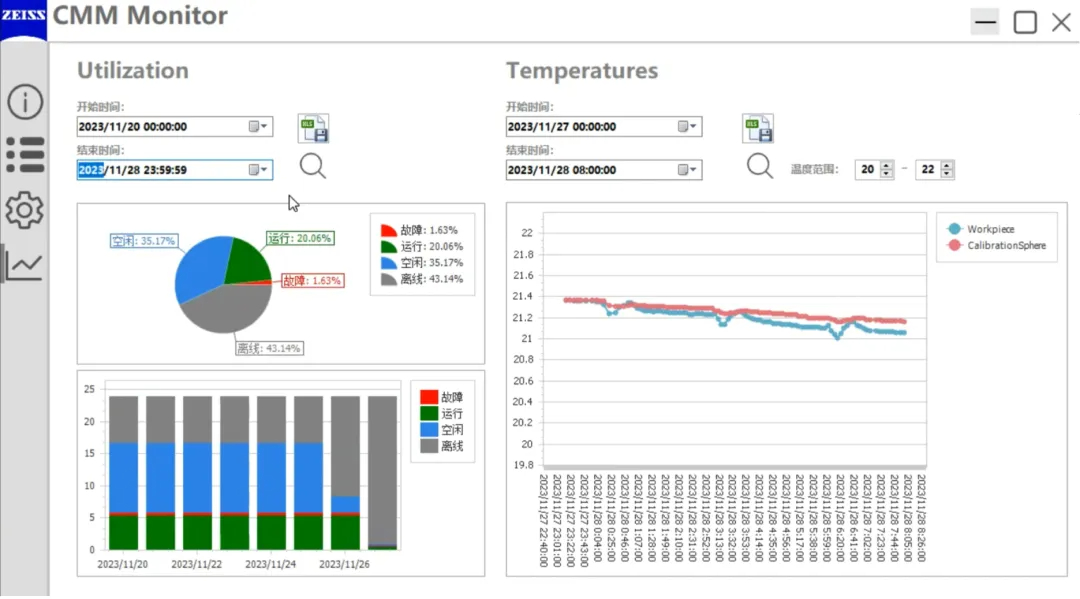
Task: Close the CMM Monitor window
Action: [x=1061, y=22]
